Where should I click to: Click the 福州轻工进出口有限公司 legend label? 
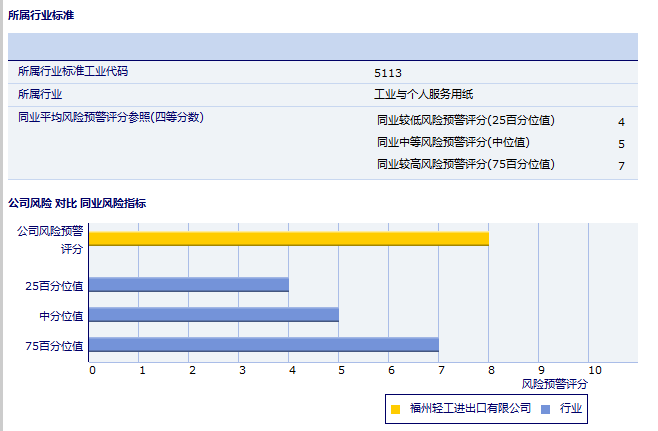(470, 409)
